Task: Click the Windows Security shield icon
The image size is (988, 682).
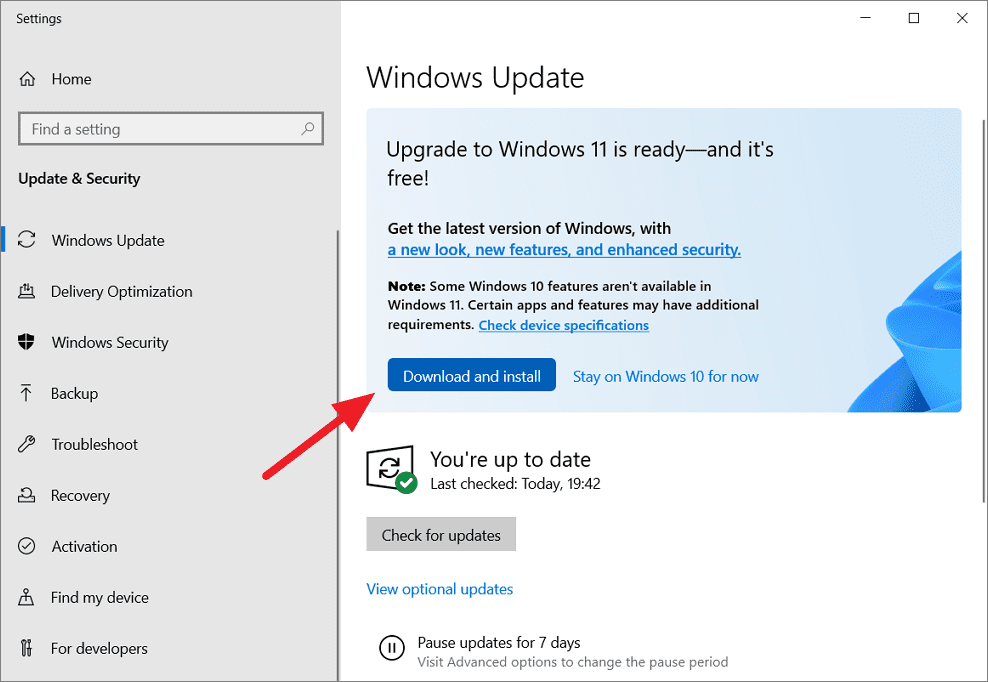Action: pos(29,342)
